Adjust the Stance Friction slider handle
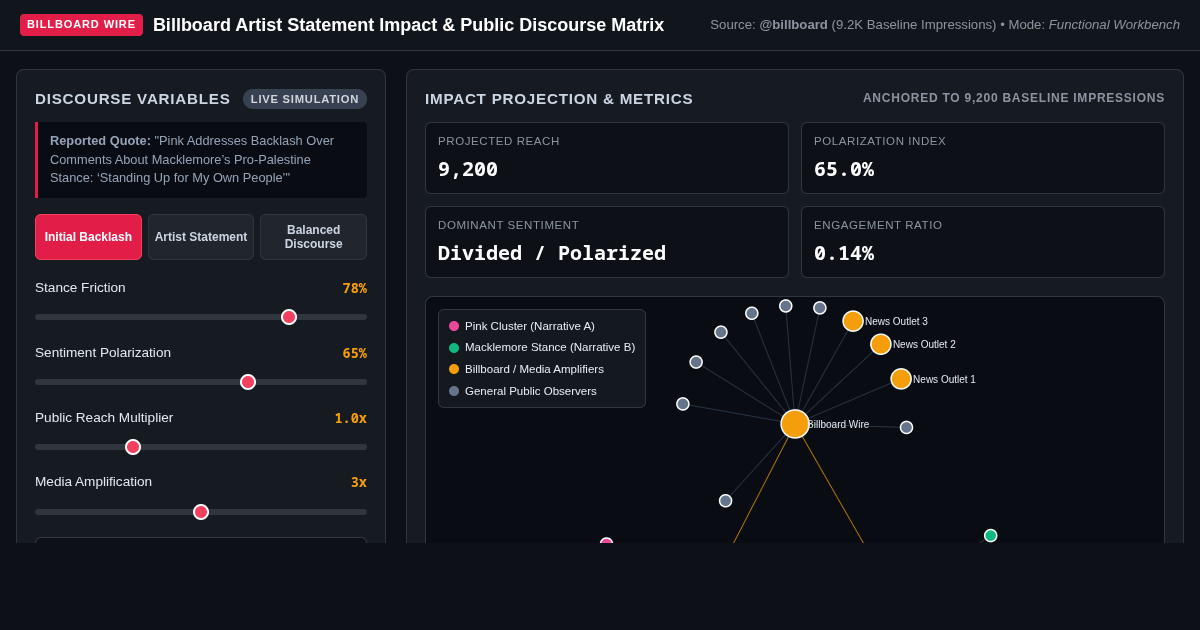This screenshot has height=630, width=1200. coord(289,317)
